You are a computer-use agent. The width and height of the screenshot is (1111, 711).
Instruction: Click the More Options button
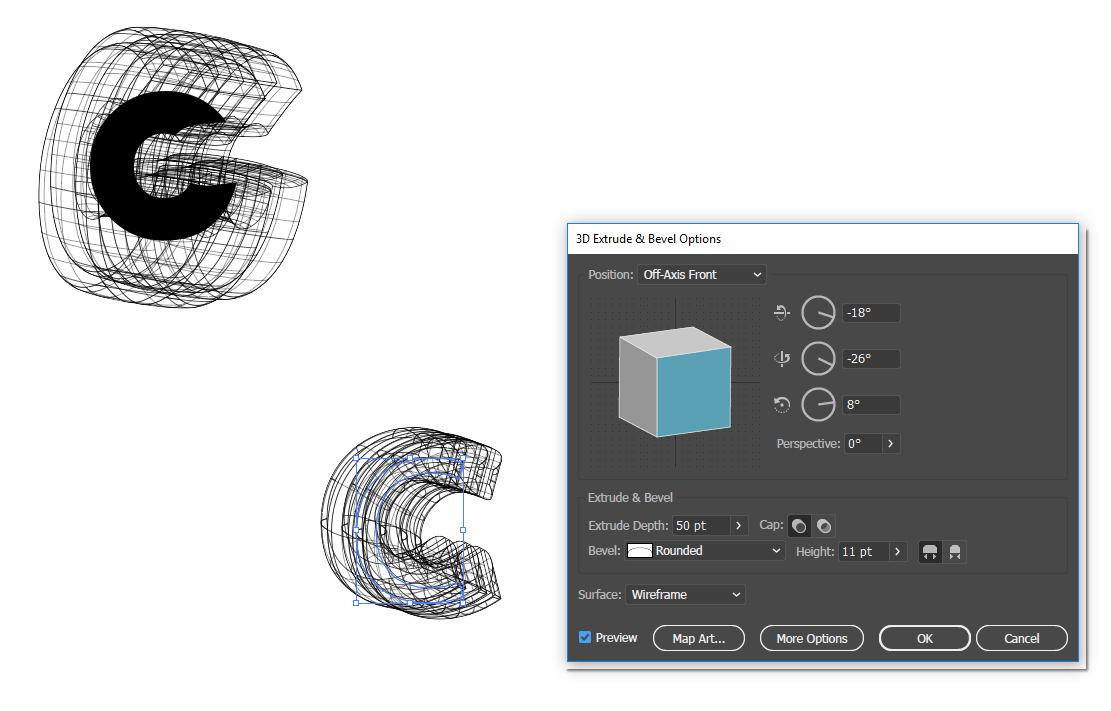click(x=811, y=638)
